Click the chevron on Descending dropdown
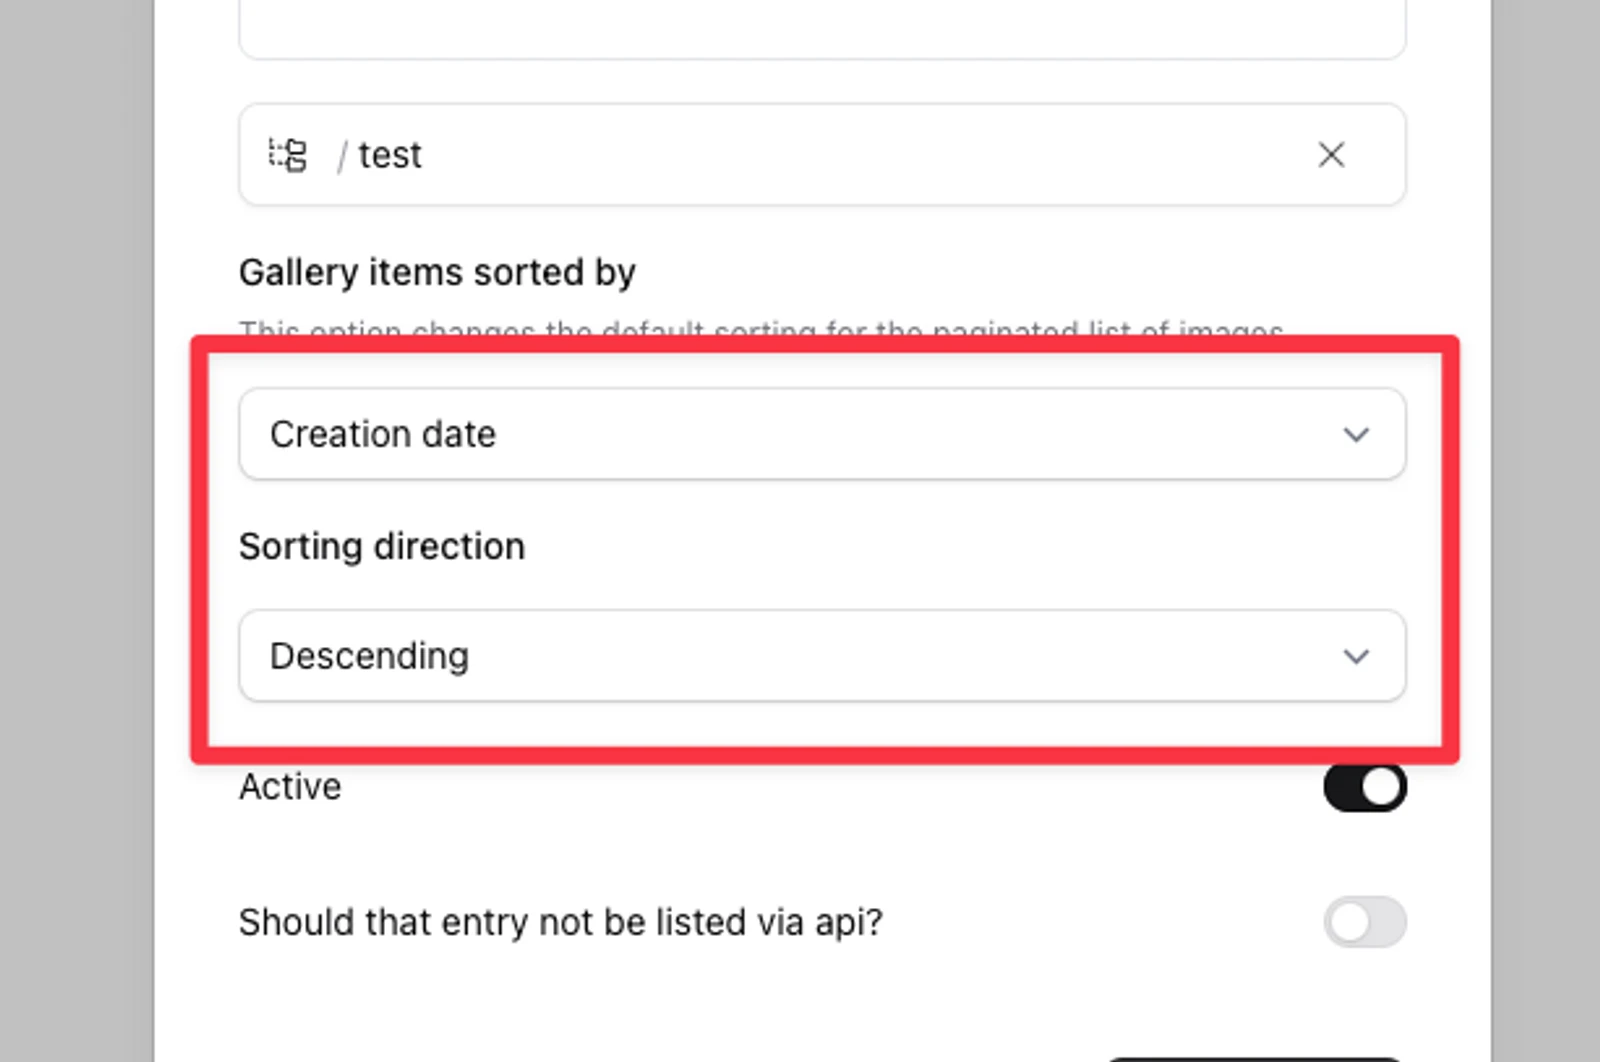 click(1356, 657)
